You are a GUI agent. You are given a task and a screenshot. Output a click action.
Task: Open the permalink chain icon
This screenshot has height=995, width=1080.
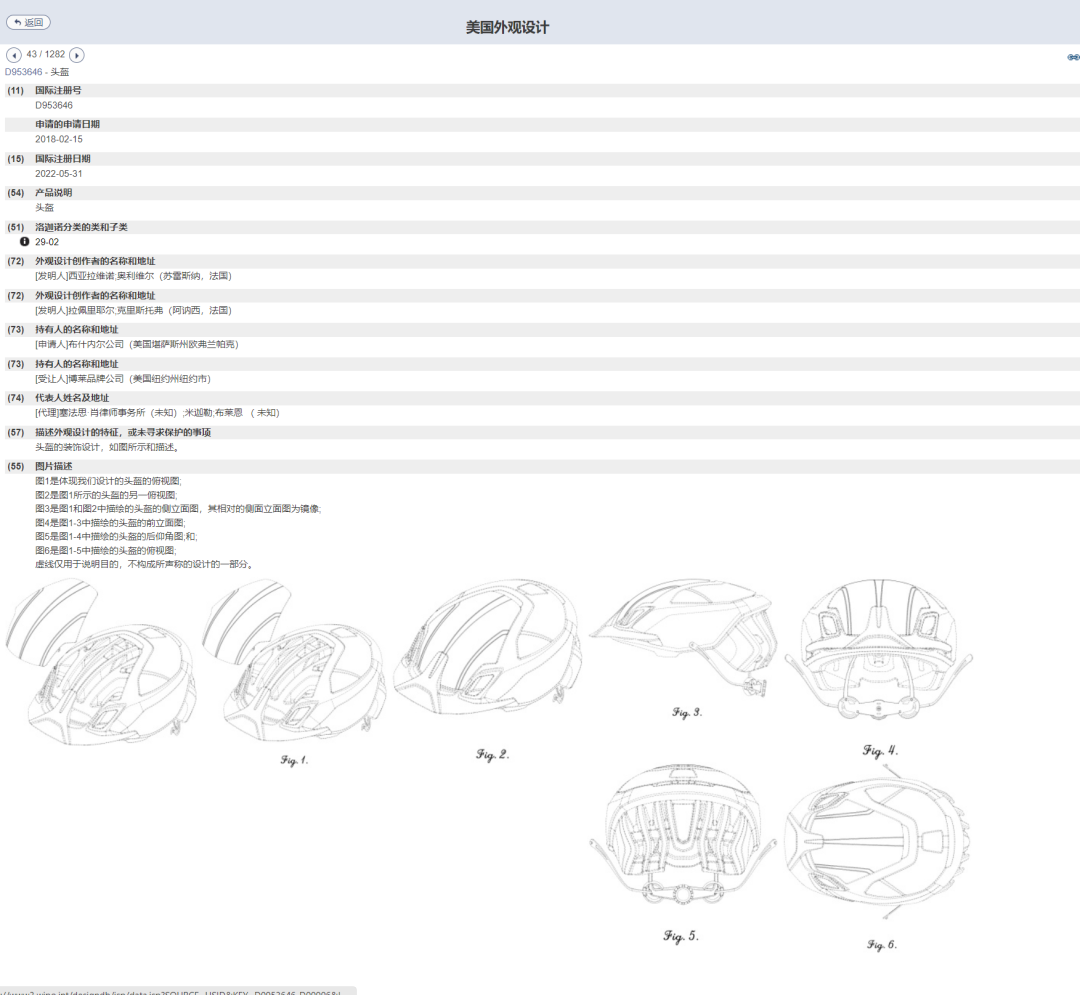1073,57
